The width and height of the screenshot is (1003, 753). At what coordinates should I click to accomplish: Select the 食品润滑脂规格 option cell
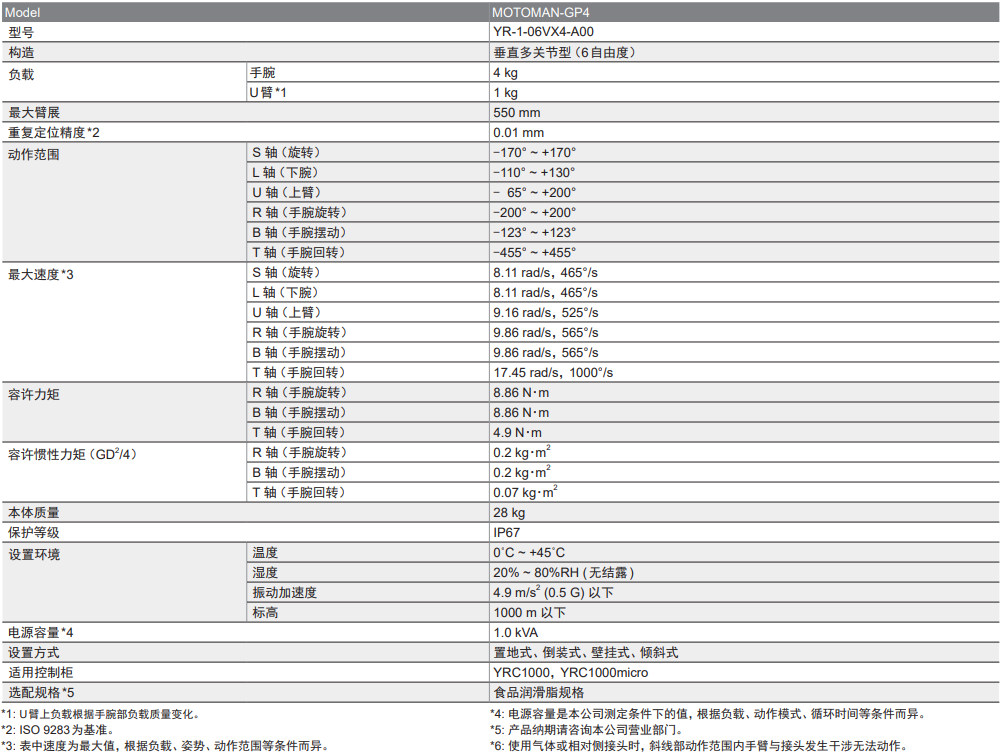tap(538, 693)
